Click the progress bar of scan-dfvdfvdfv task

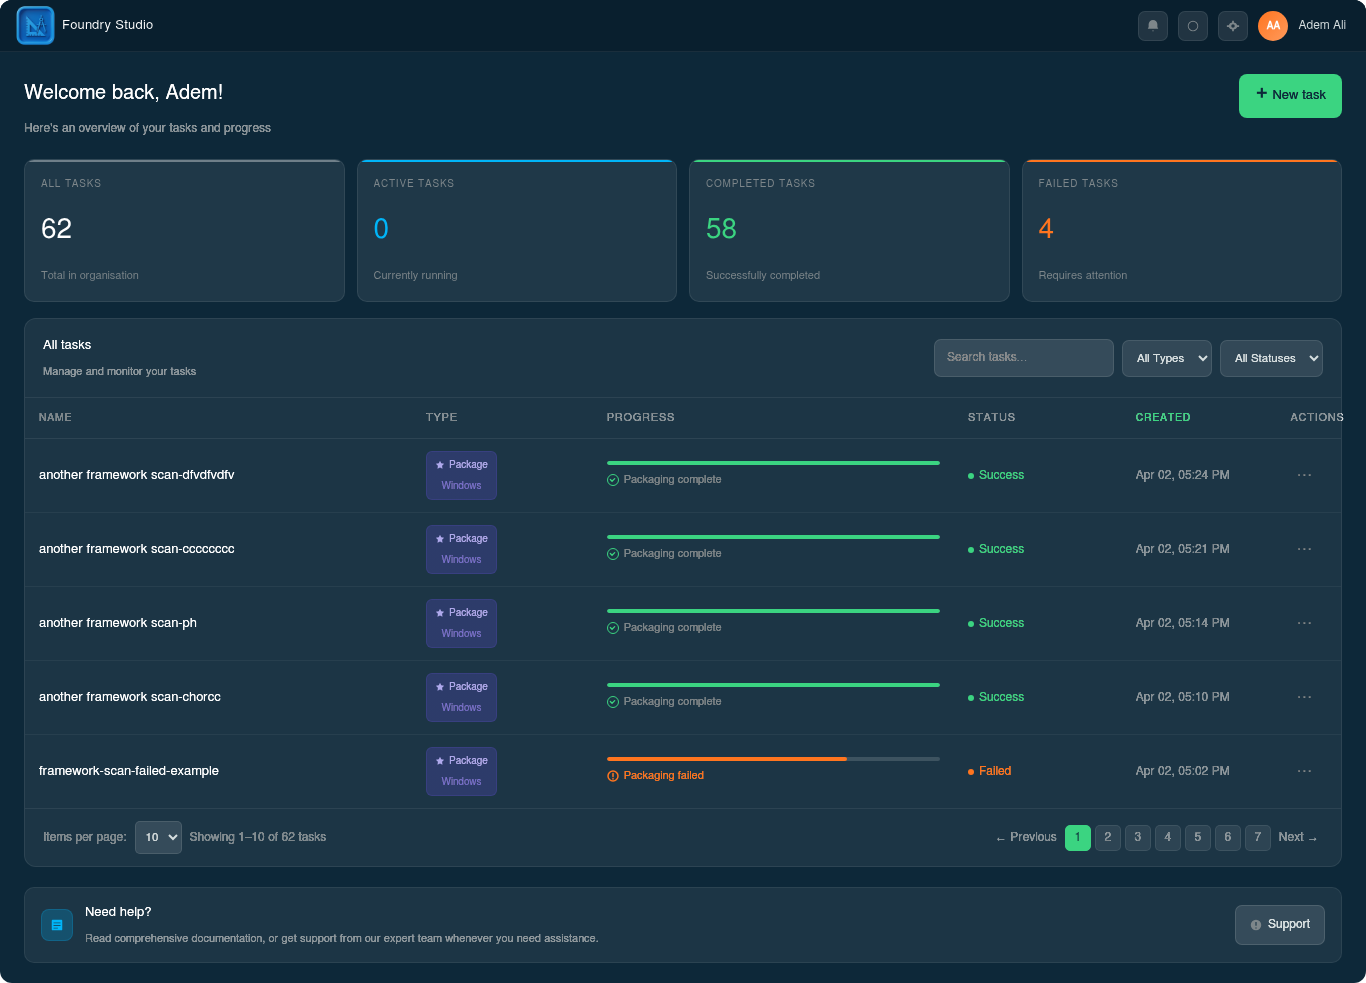(773, 463)
